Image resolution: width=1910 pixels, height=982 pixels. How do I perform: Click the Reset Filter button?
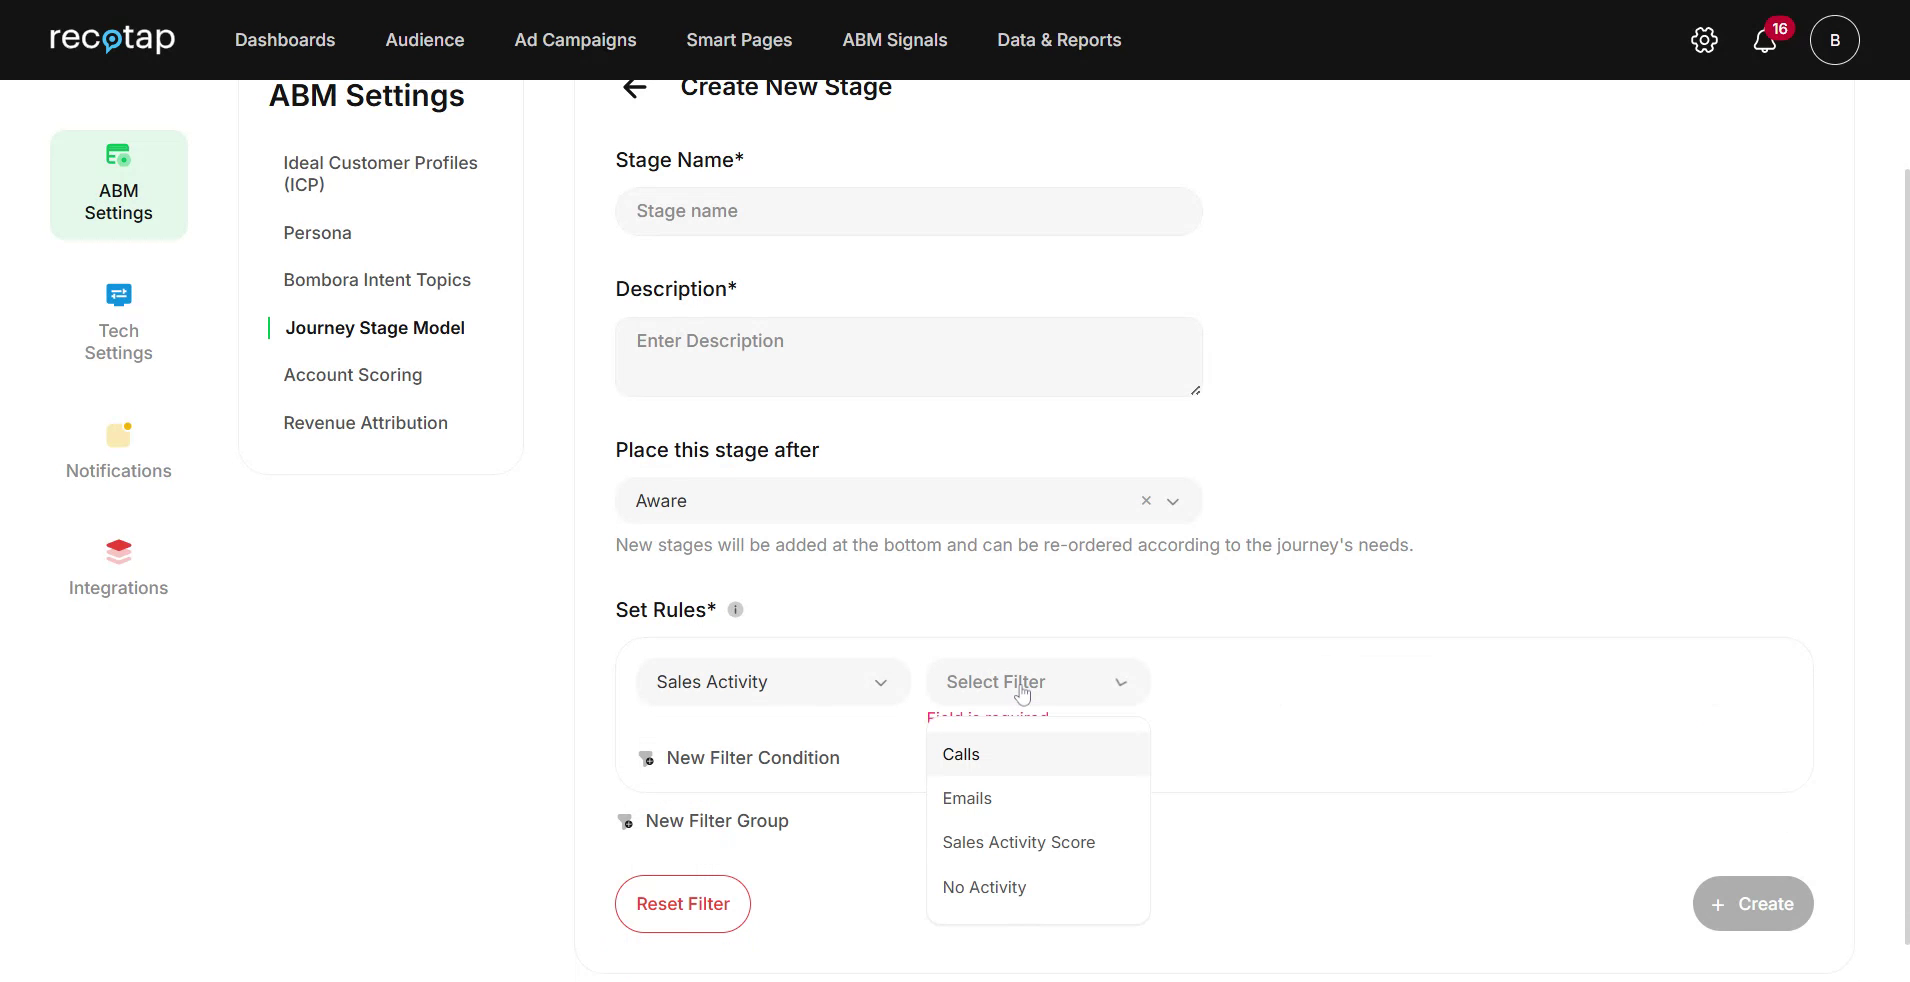click(682, 903)
